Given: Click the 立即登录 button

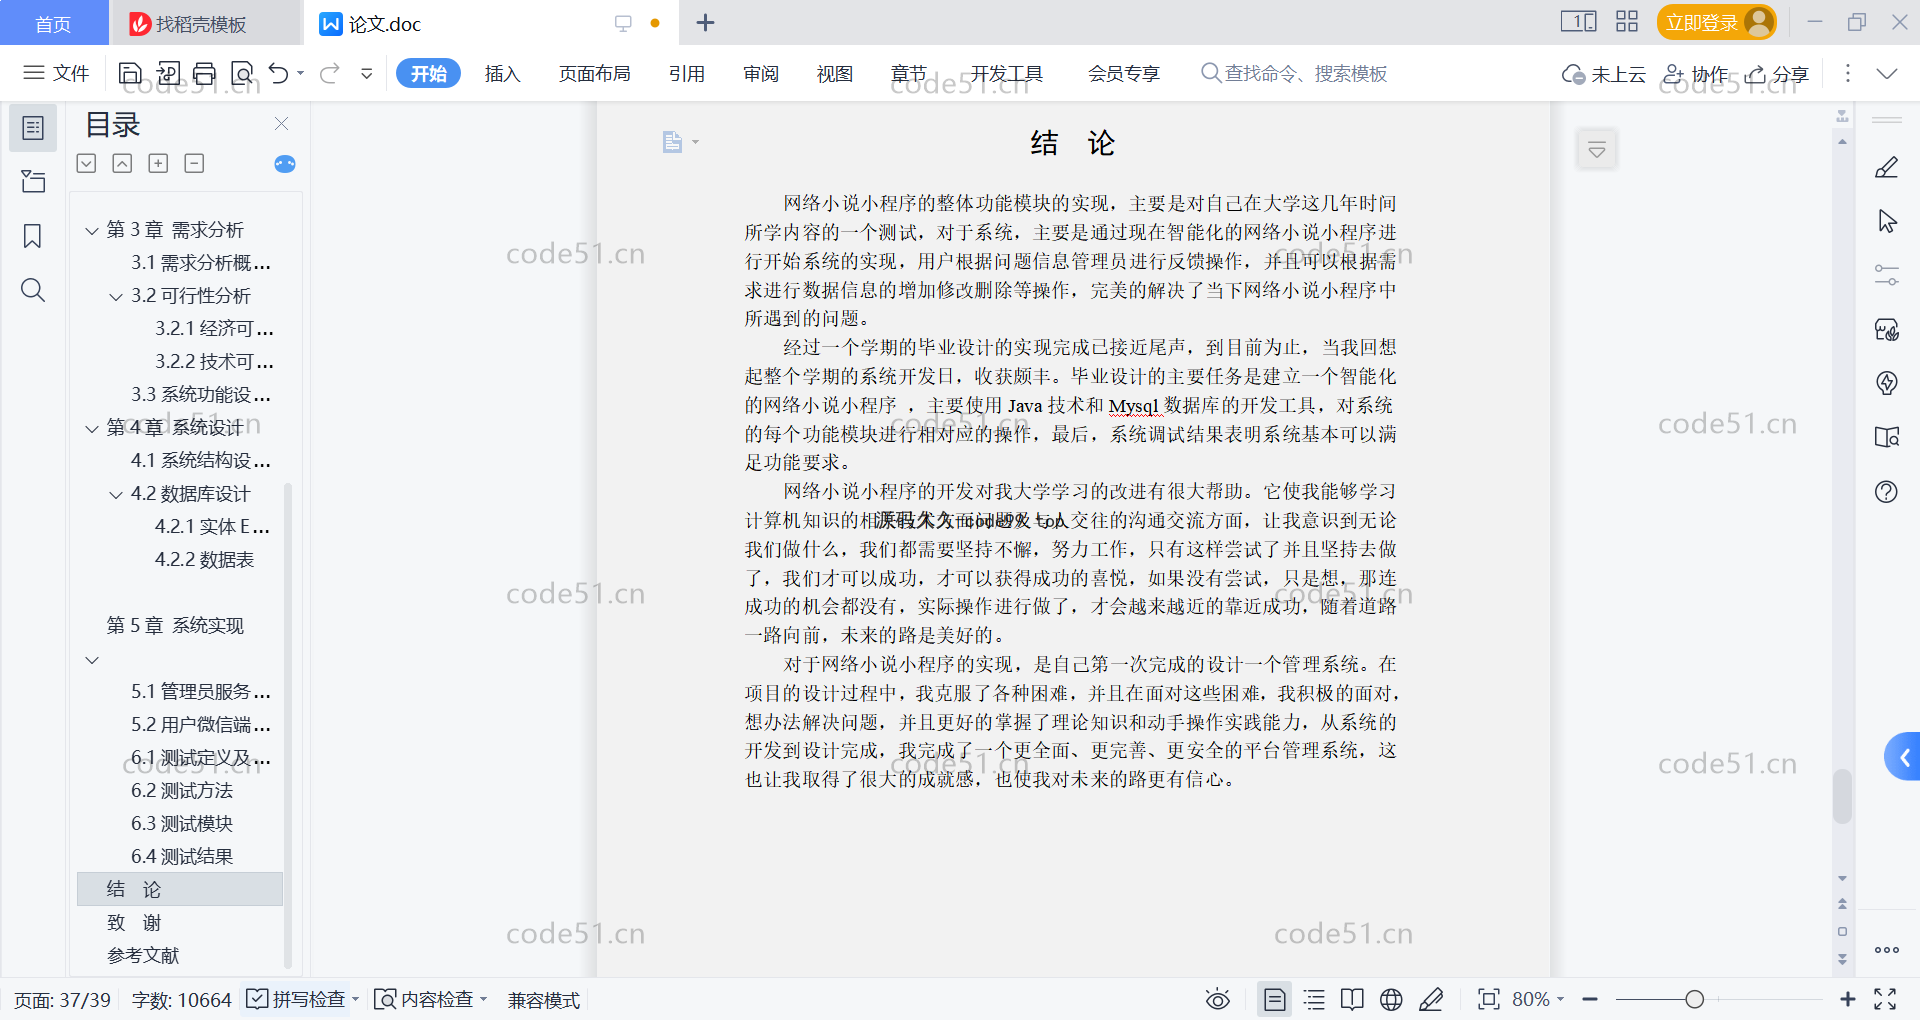Looking at the screenshot, I should [x=1716, y=22].
